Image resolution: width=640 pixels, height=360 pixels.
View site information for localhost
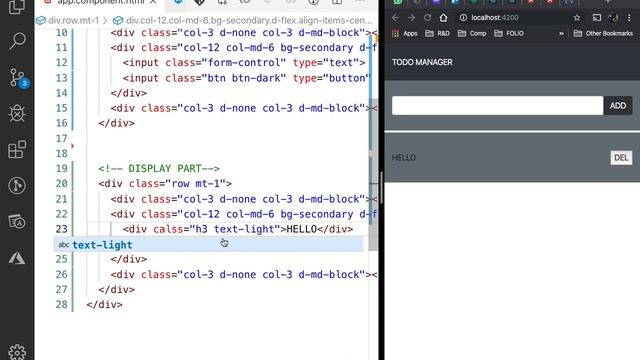coord(463,18)
